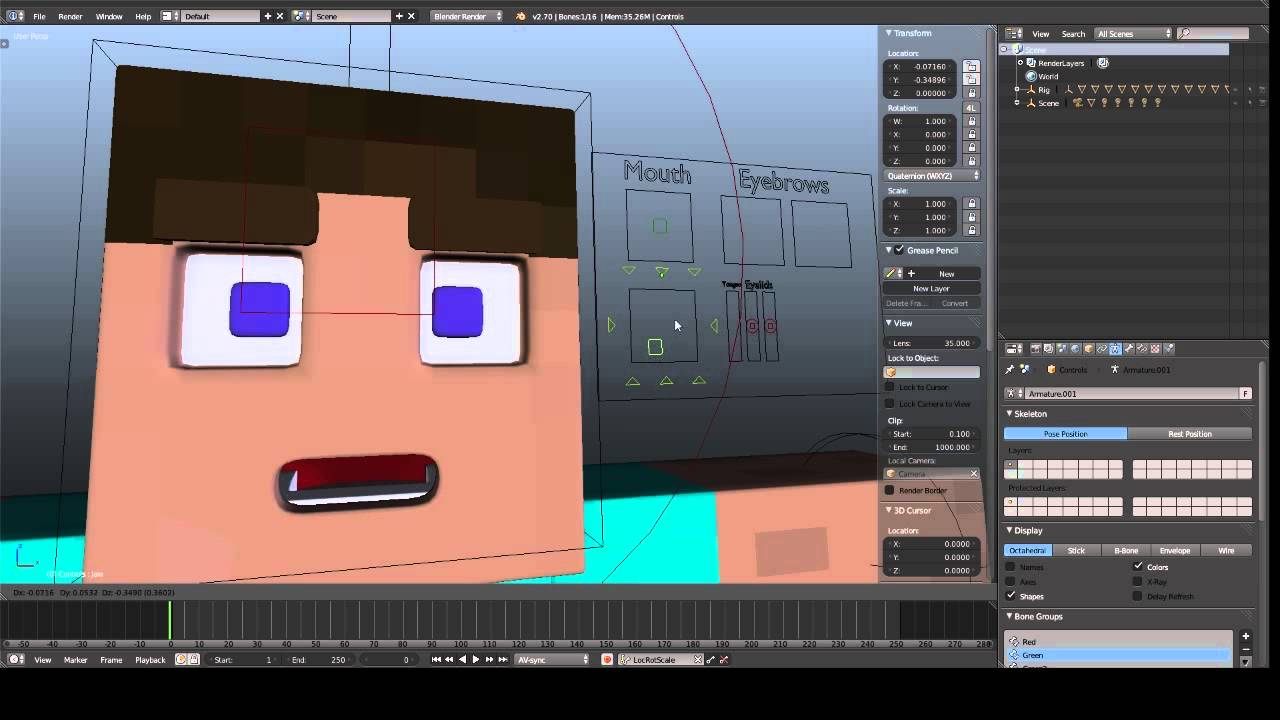The image size is (1280, 720).
Task: Open the timeline Playback menu
Action: pos(150,660)
